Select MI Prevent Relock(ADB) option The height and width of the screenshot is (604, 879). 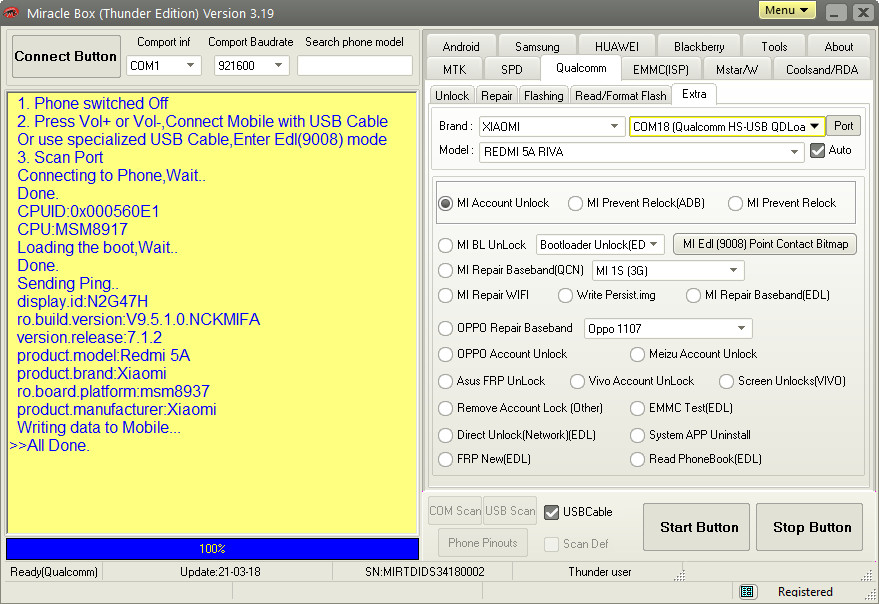pyautogui.click(x=636, y=203)
